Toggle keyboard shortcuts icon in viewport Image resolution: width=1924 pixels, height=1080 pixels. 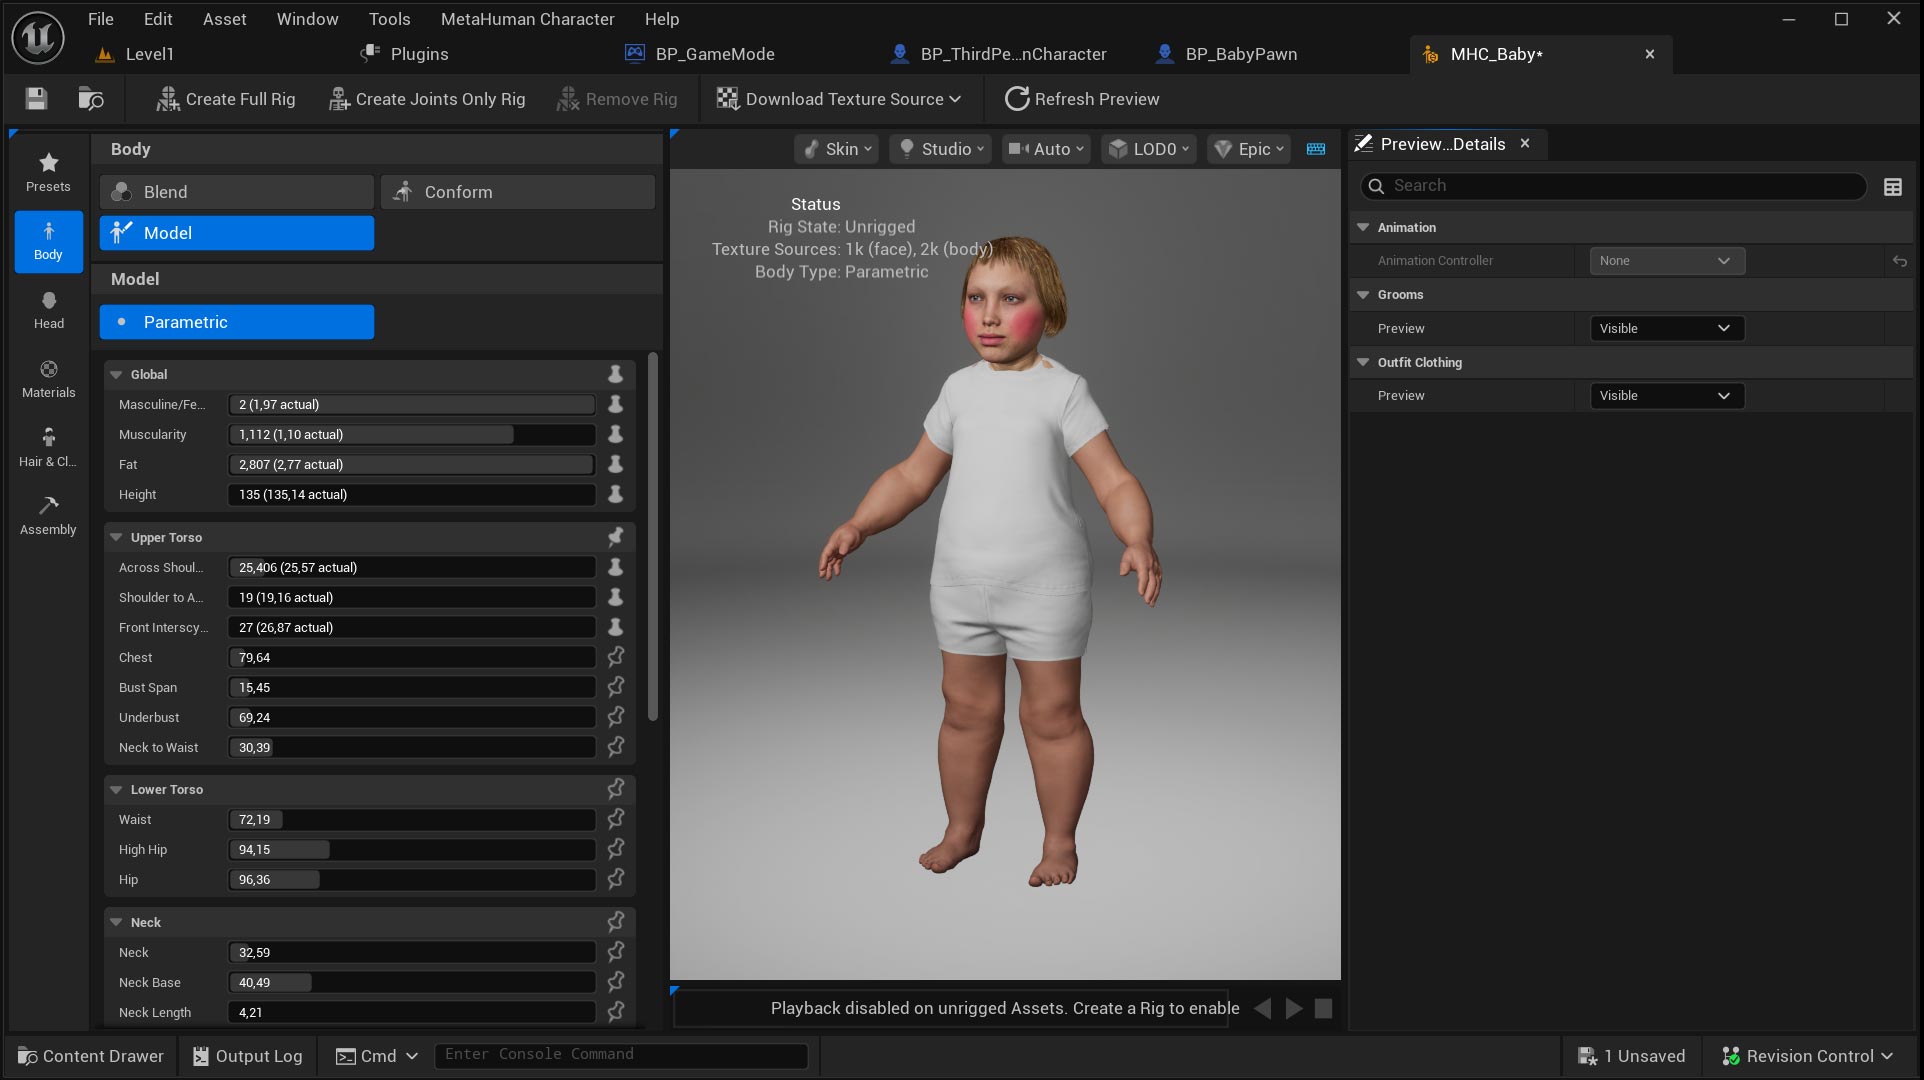(x=1316, y=149)
